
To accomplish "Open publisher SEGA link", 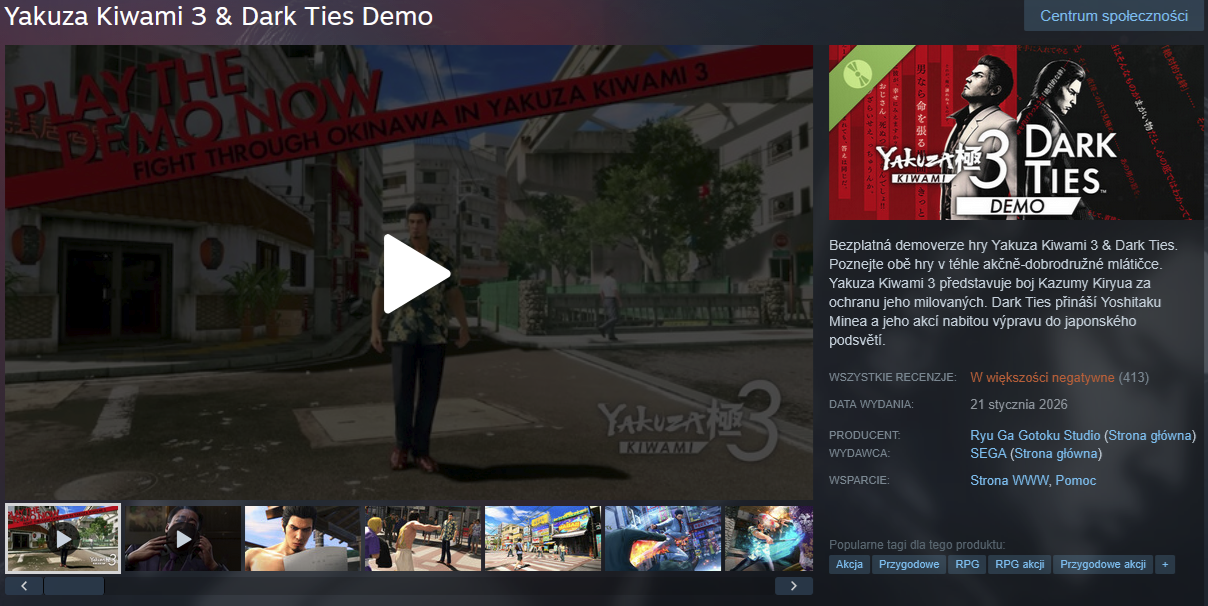I will tap(988, 453).
